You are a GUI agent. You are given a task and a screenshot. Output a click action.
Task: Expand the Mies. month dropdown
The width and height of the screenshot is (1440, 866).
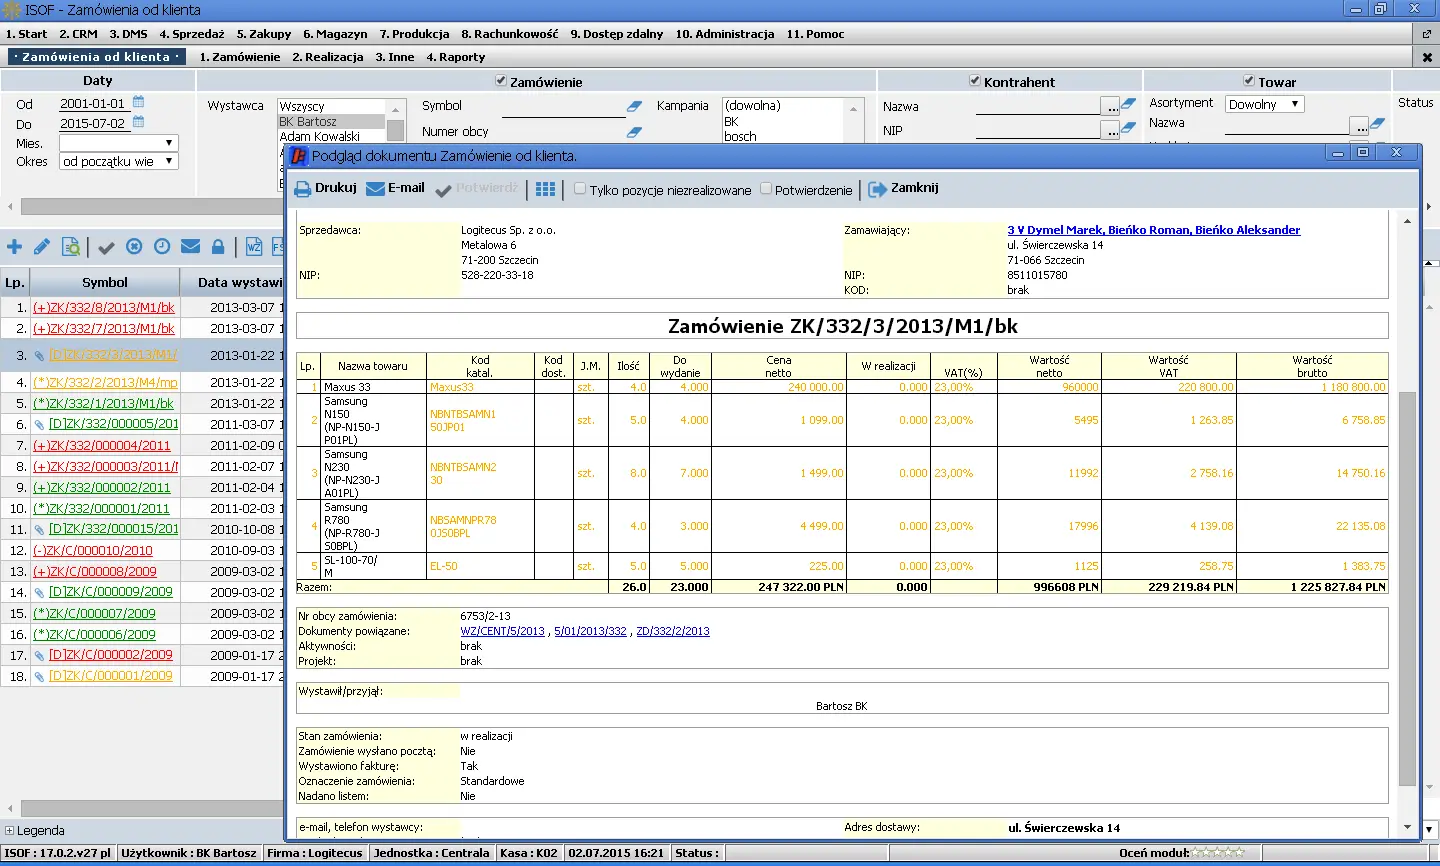coord(169,143)
